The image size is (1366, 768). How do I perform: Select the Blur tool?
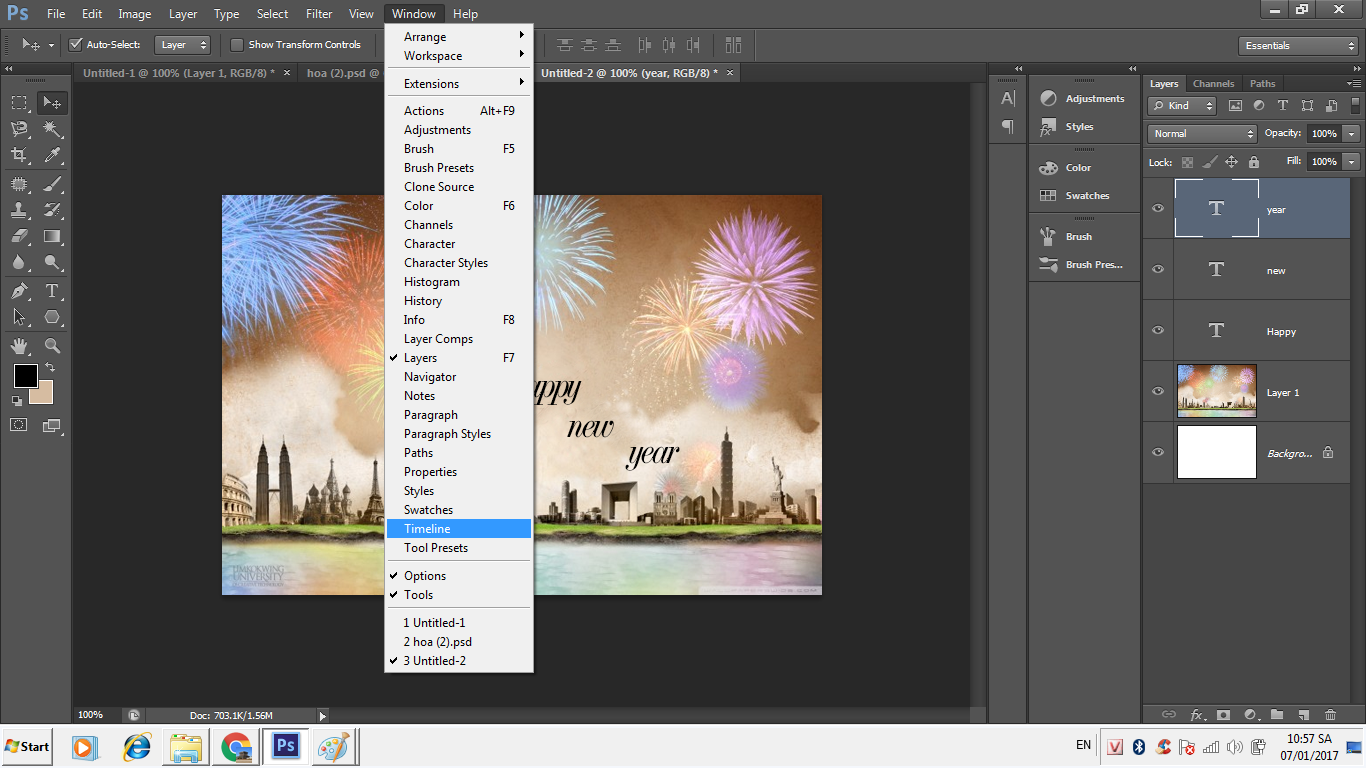[19, 263]
